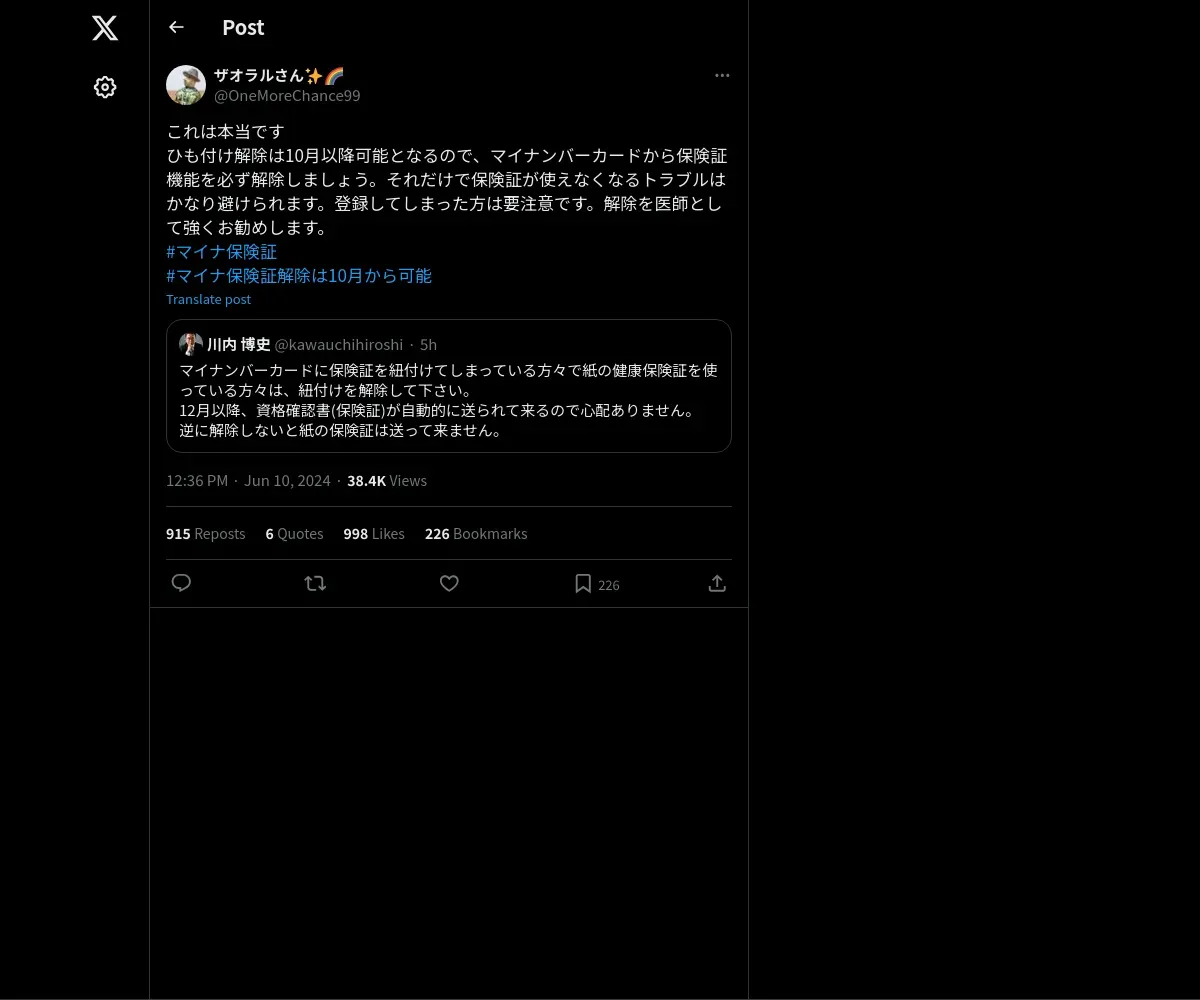1200x1000 pixels.
Task: Translate the post text
Action: coord(208,300)
